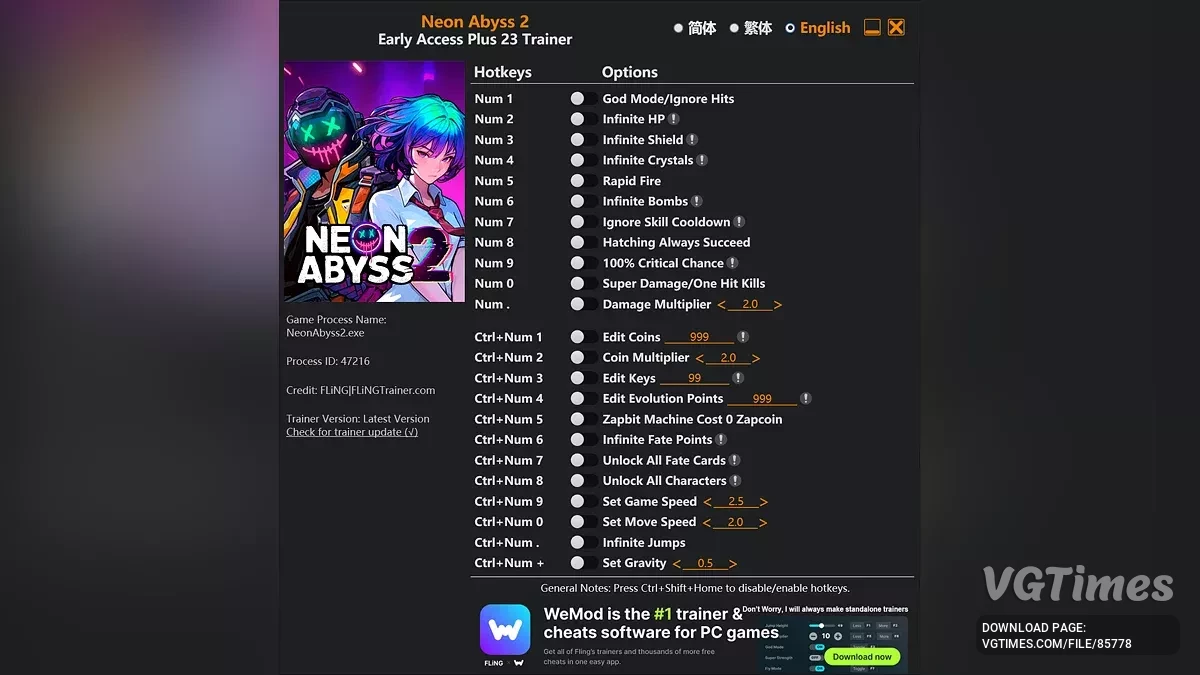The height and width of the screenshot is (675, 1200).
Task: Open the Check for trainer update link
Action: click(352, 432)
